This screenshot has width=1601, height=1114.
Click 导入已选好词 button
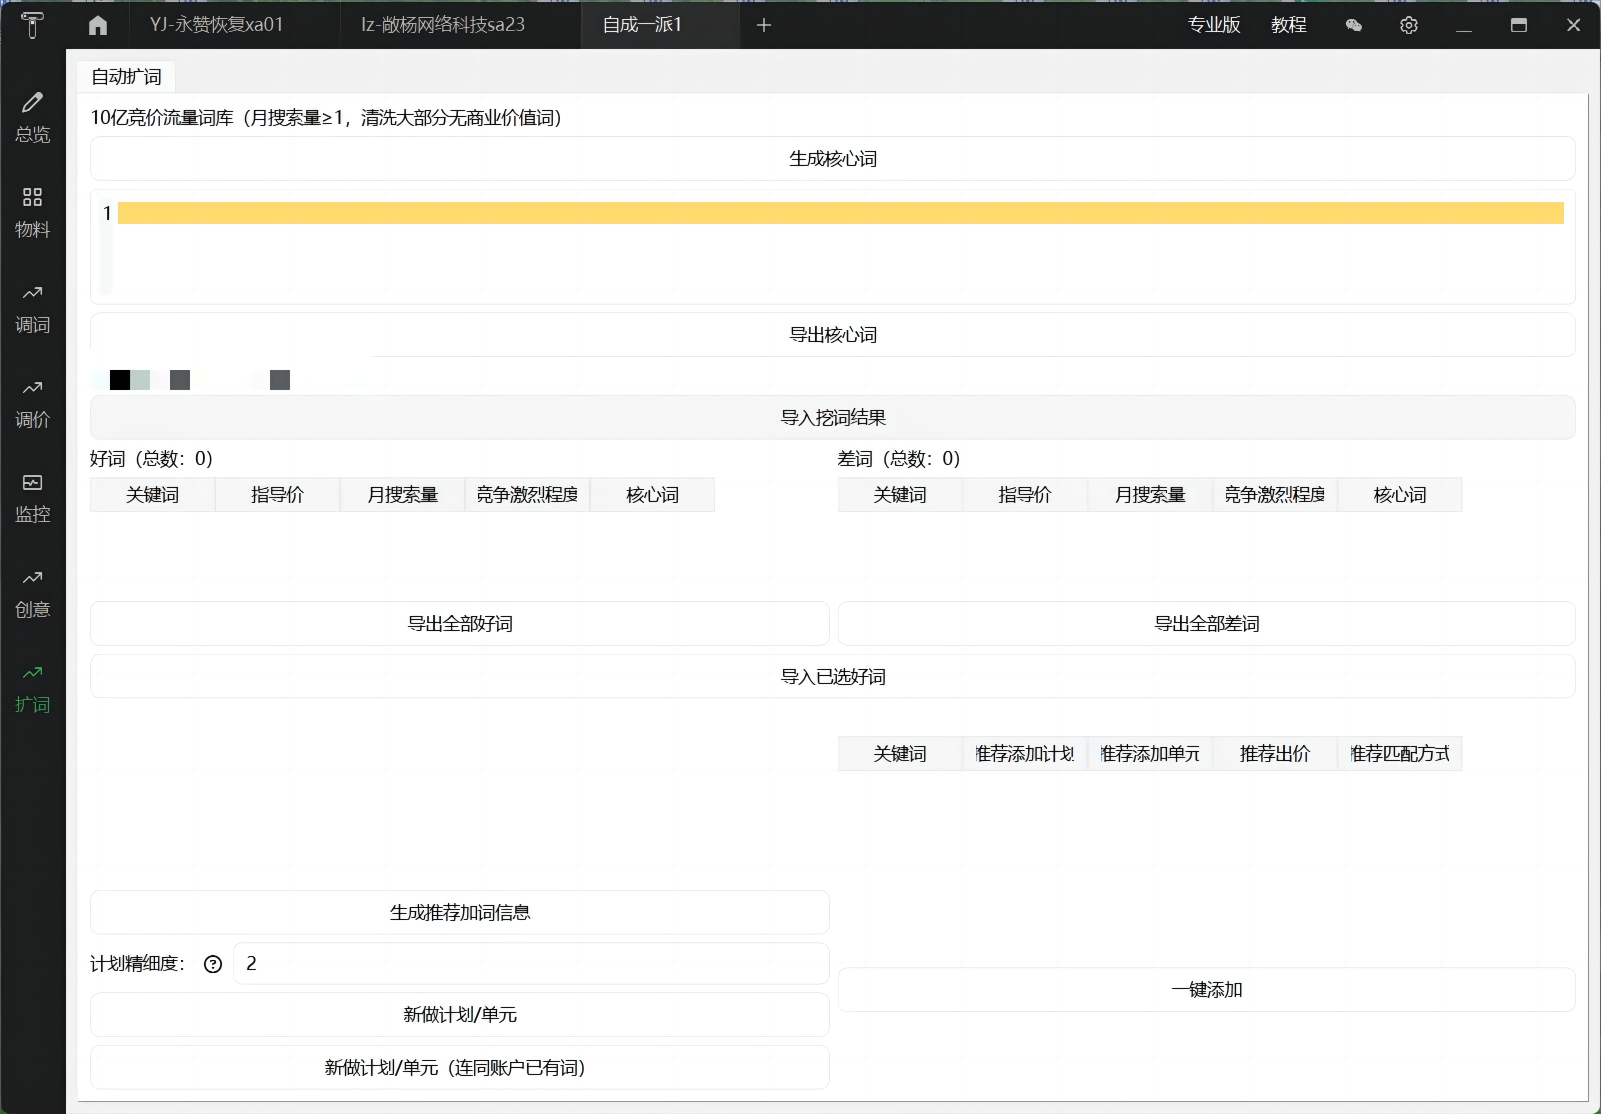click(x=833, y=677)
